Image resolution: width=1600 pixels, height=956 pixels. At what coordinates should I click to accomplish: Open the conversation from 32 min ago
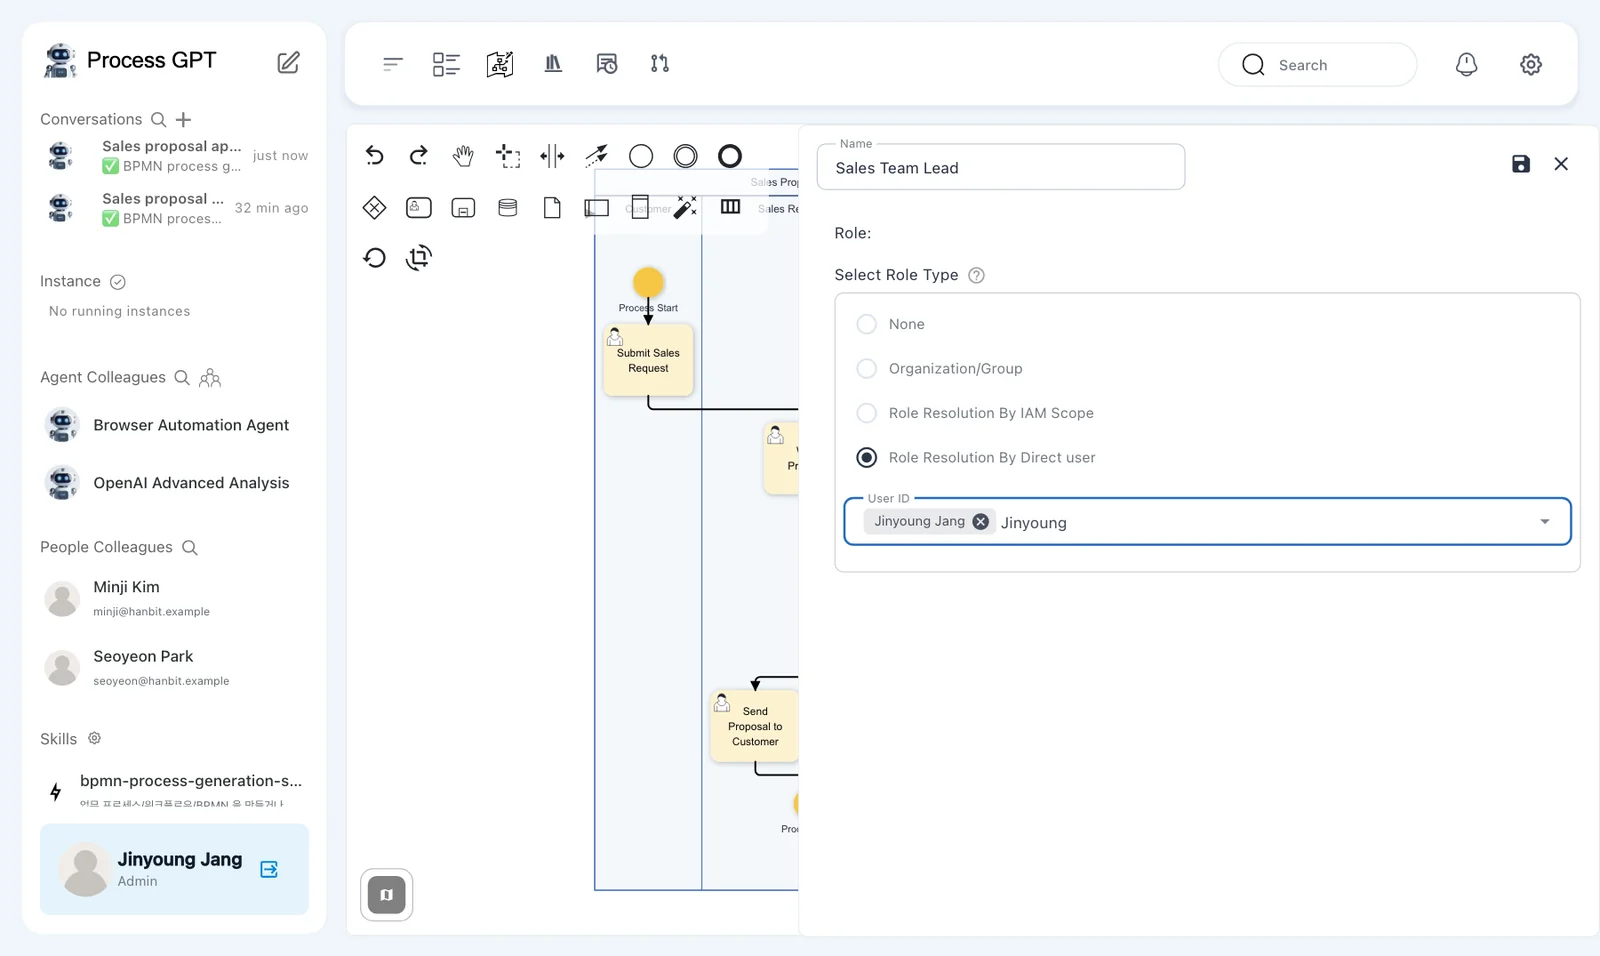click(x=174, y=208)
